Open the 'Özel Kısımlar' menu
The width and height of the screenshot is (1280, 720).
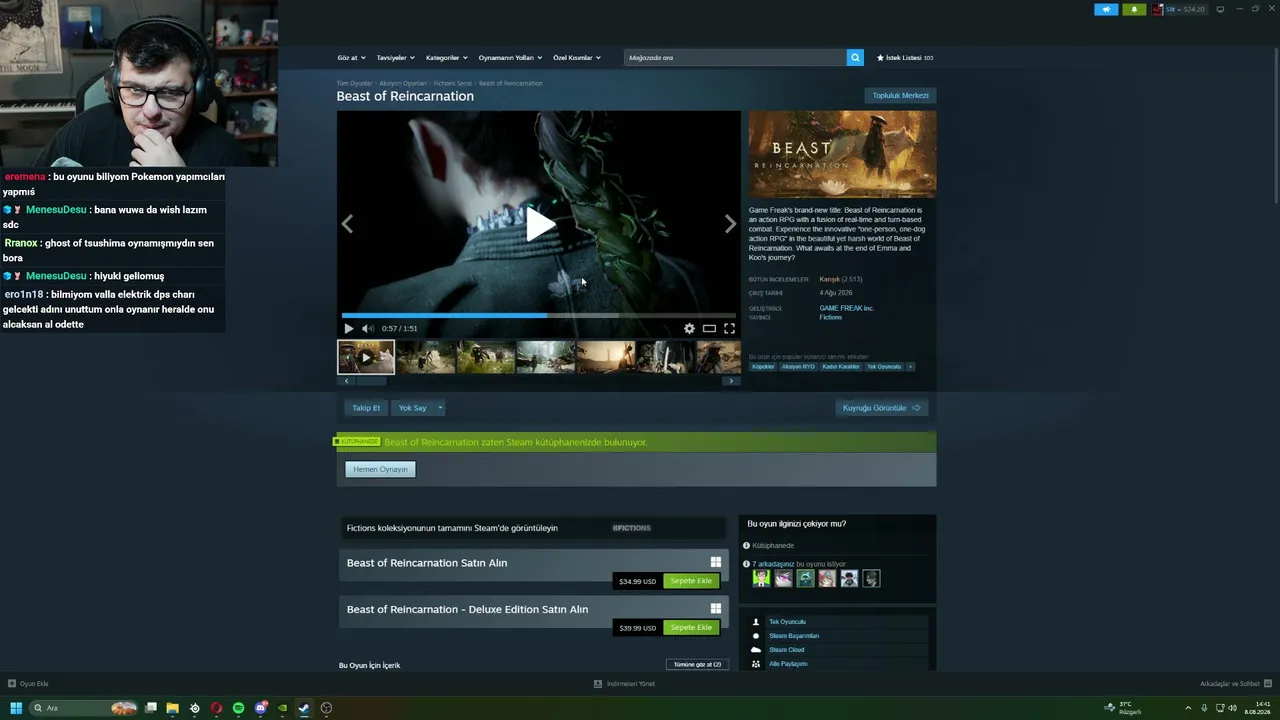point(577,58)
